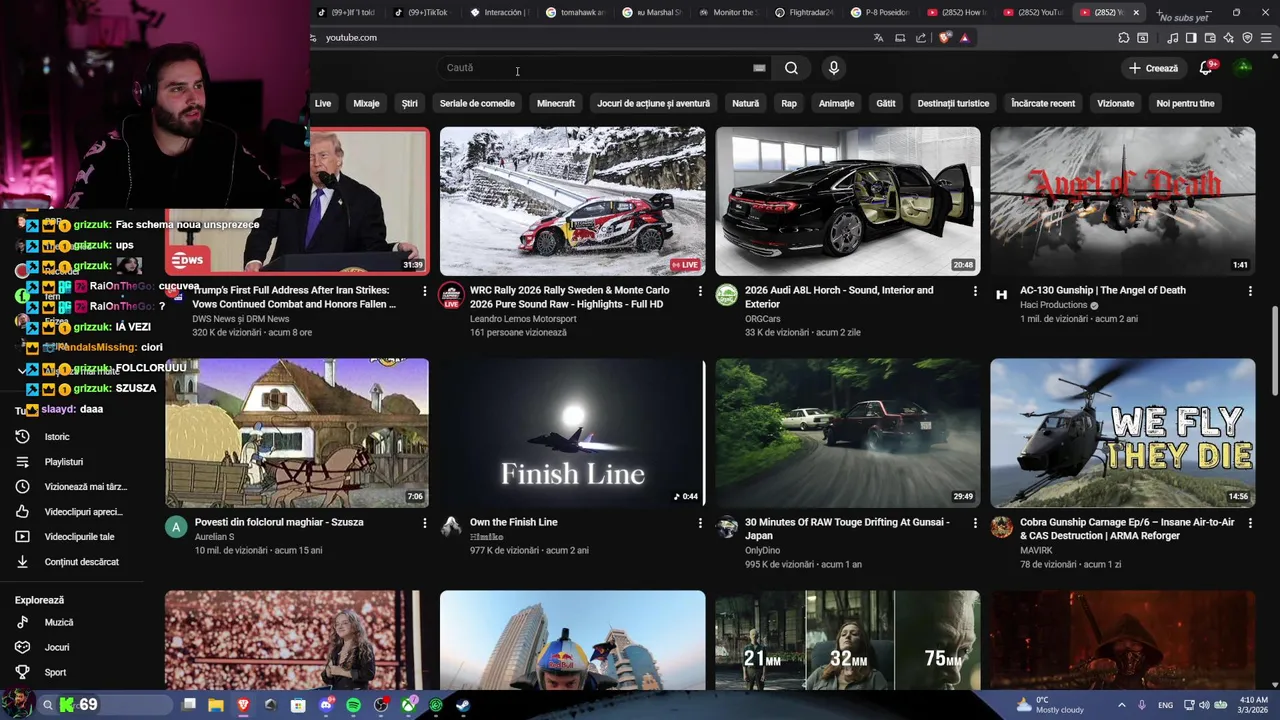Viewport: 1280px width, 720px height.
Task: Click the ORGCars channel avatar
Action: [727, 295]
